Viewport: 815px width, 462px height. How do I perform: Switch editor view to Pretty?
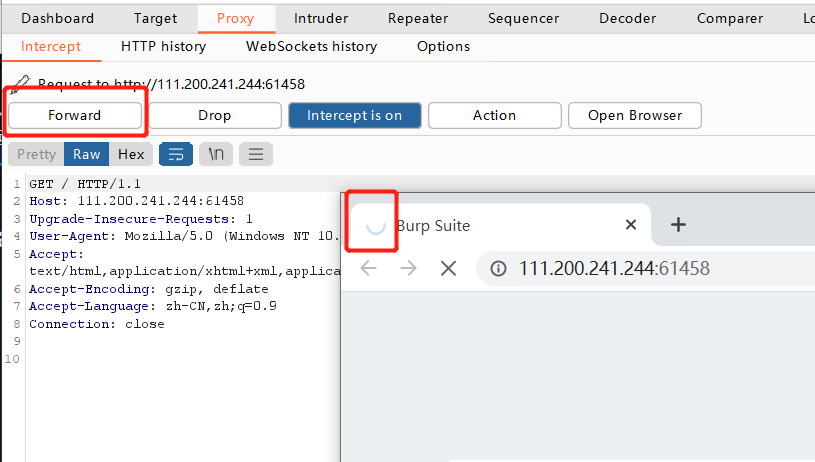click(37, 154)
